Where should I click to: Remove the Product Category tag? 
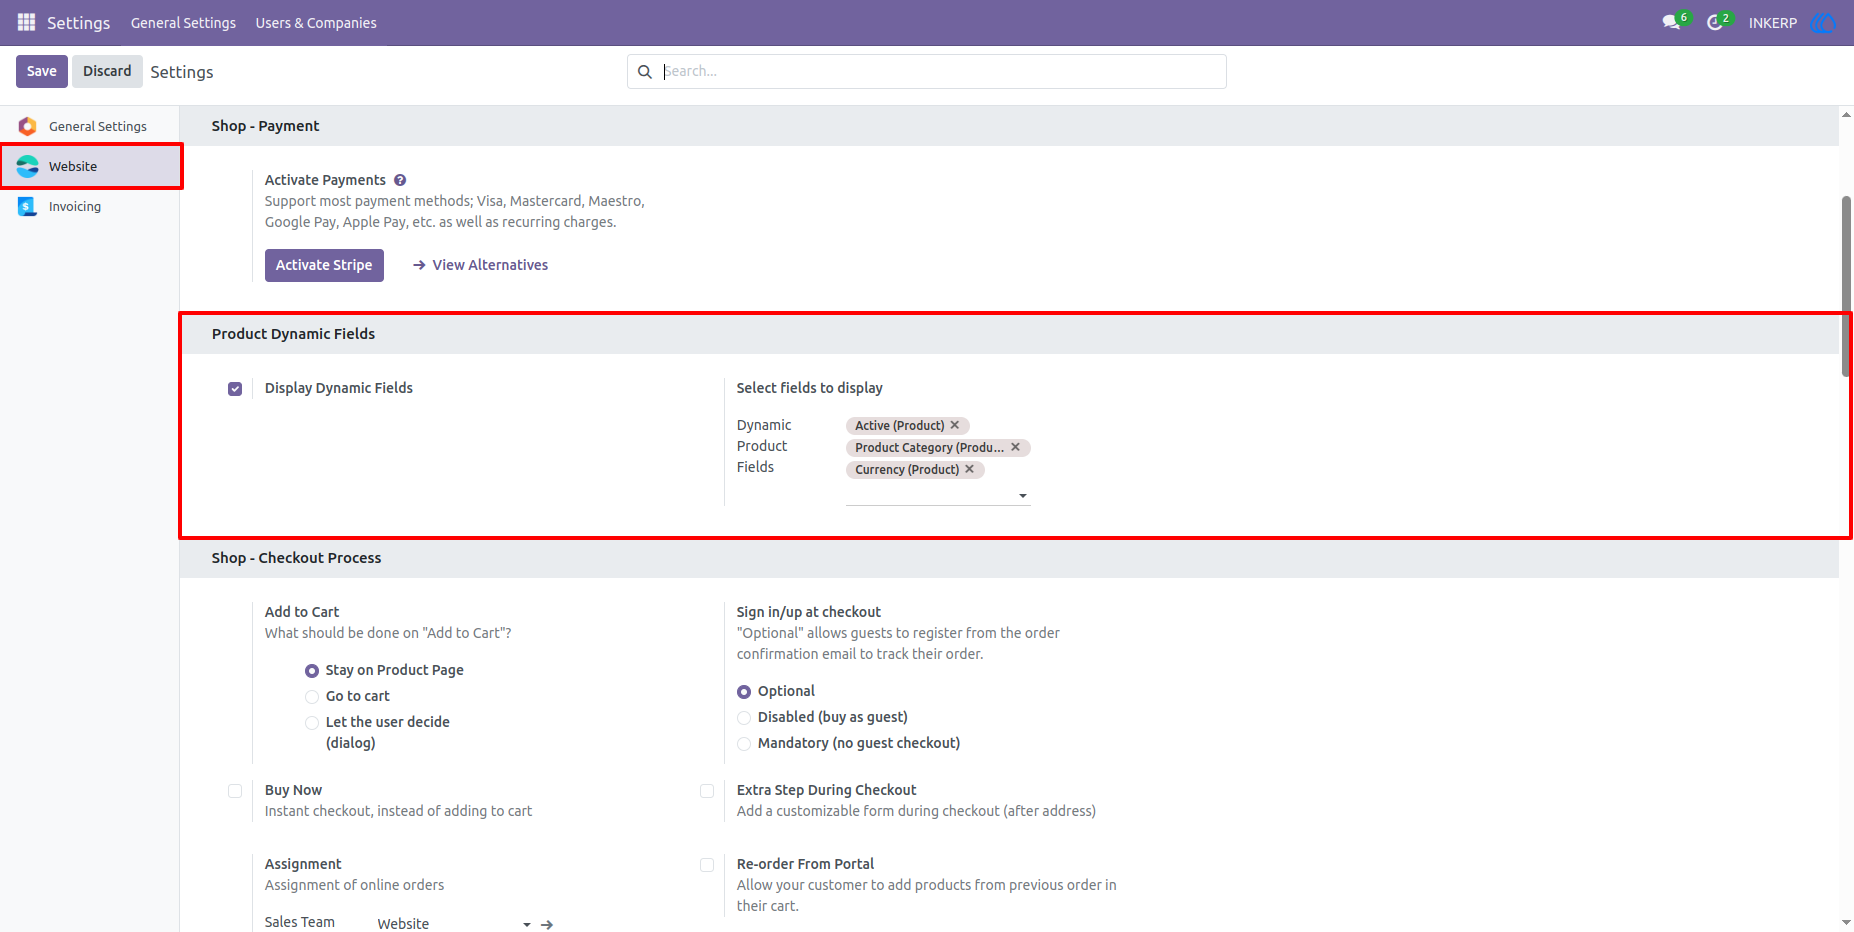(x=1016, y=447)
